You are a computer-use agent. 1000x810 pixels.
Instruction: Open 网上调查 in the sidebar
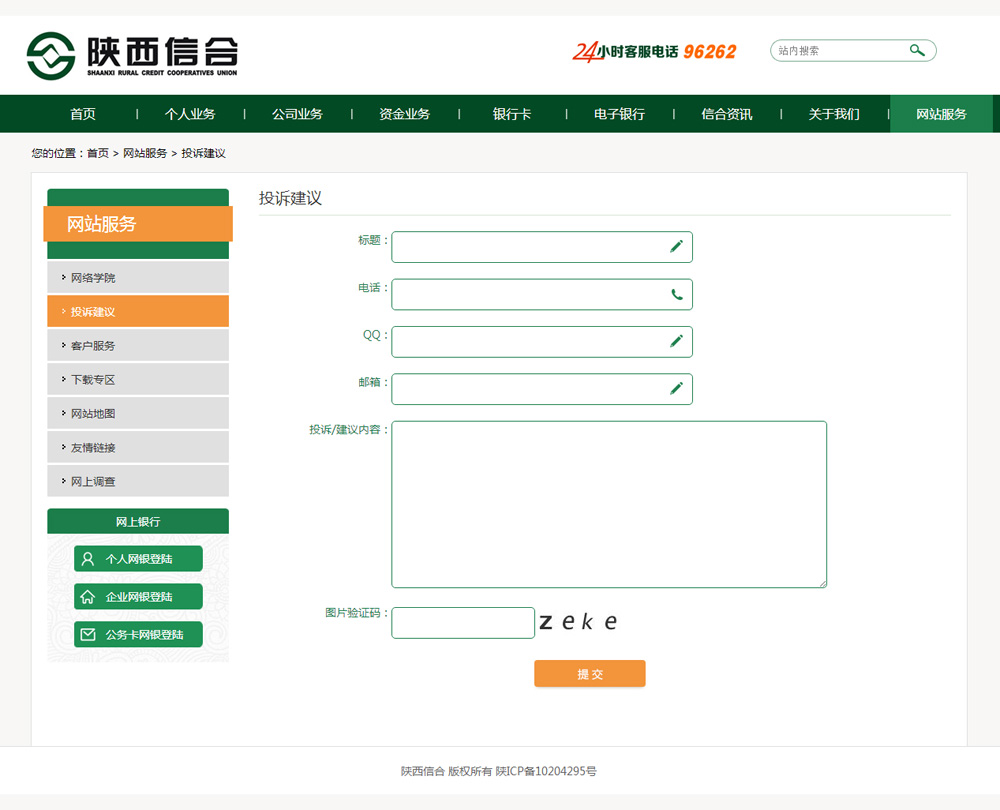(x=93, y=482)
